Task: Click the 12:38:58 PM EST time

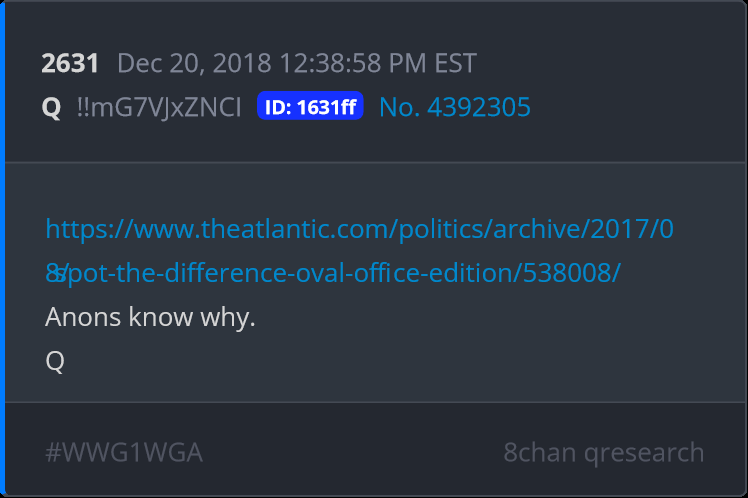Action: point(378,63)
